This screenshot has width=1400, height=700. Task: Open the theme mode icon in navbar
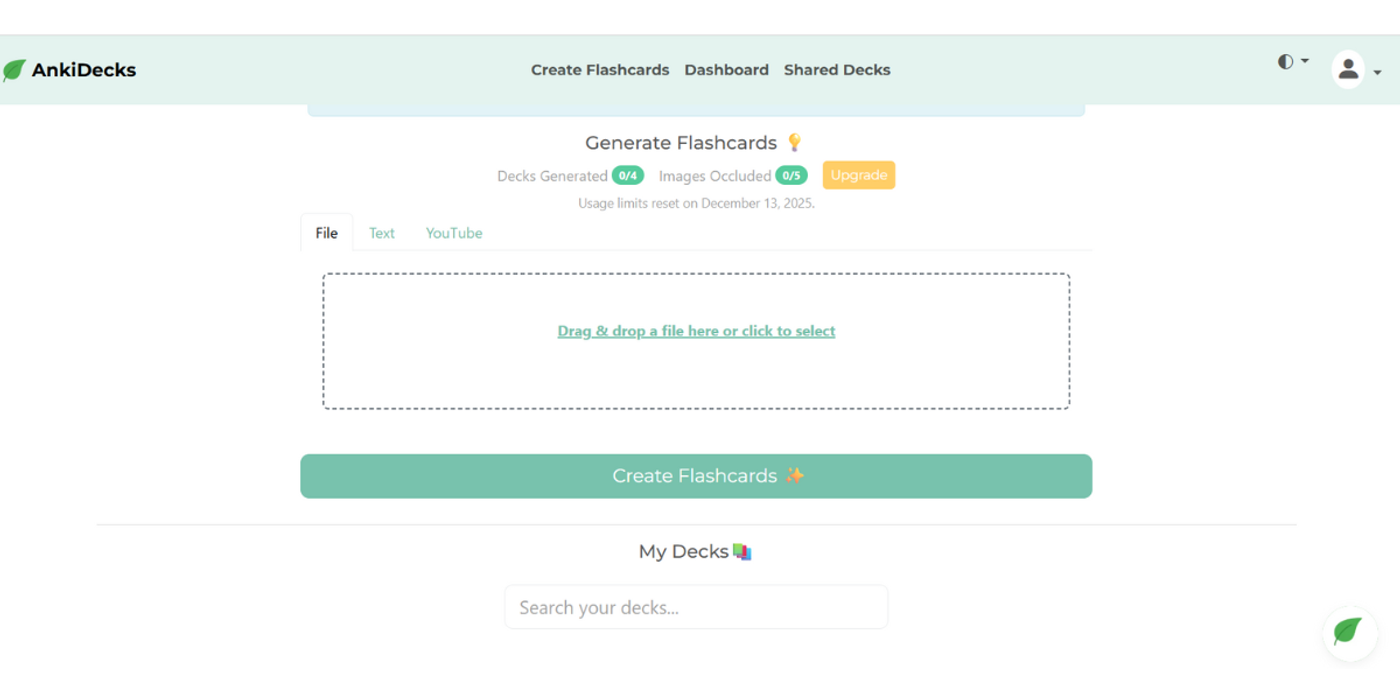point(1285,61)
